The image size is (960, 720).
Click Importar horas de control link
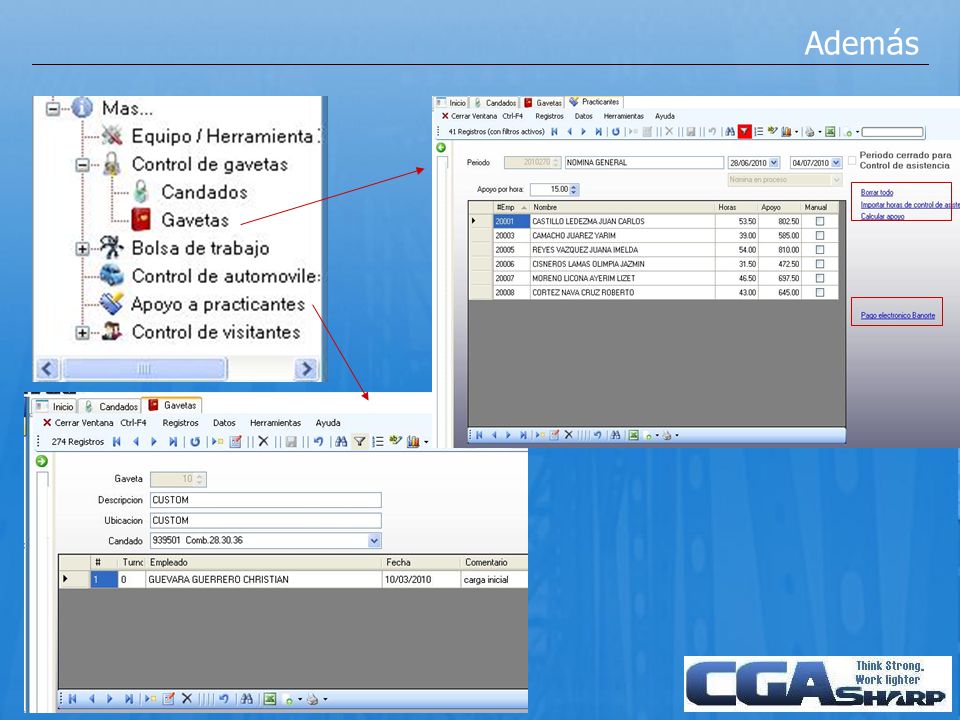click(x=910, y=204)
